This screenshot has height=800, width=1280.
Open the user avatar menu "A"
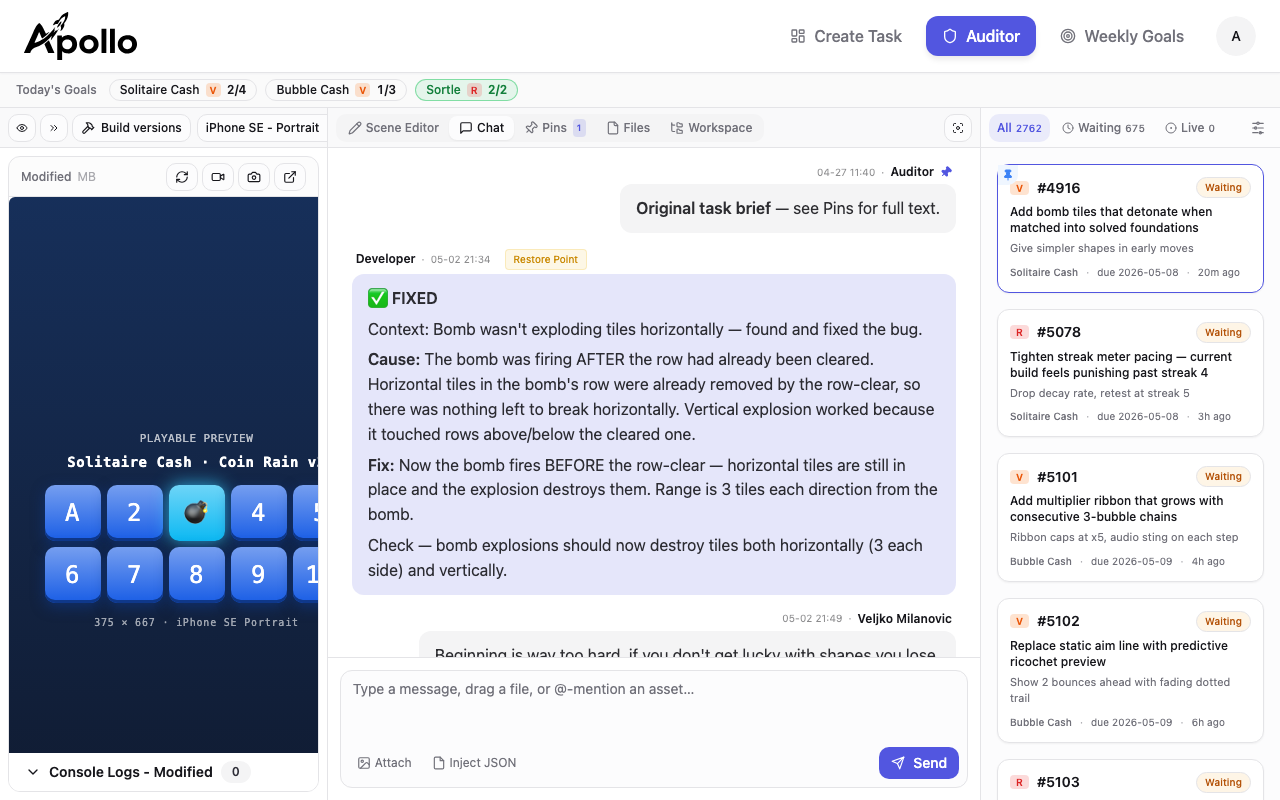coord(1236,36)
